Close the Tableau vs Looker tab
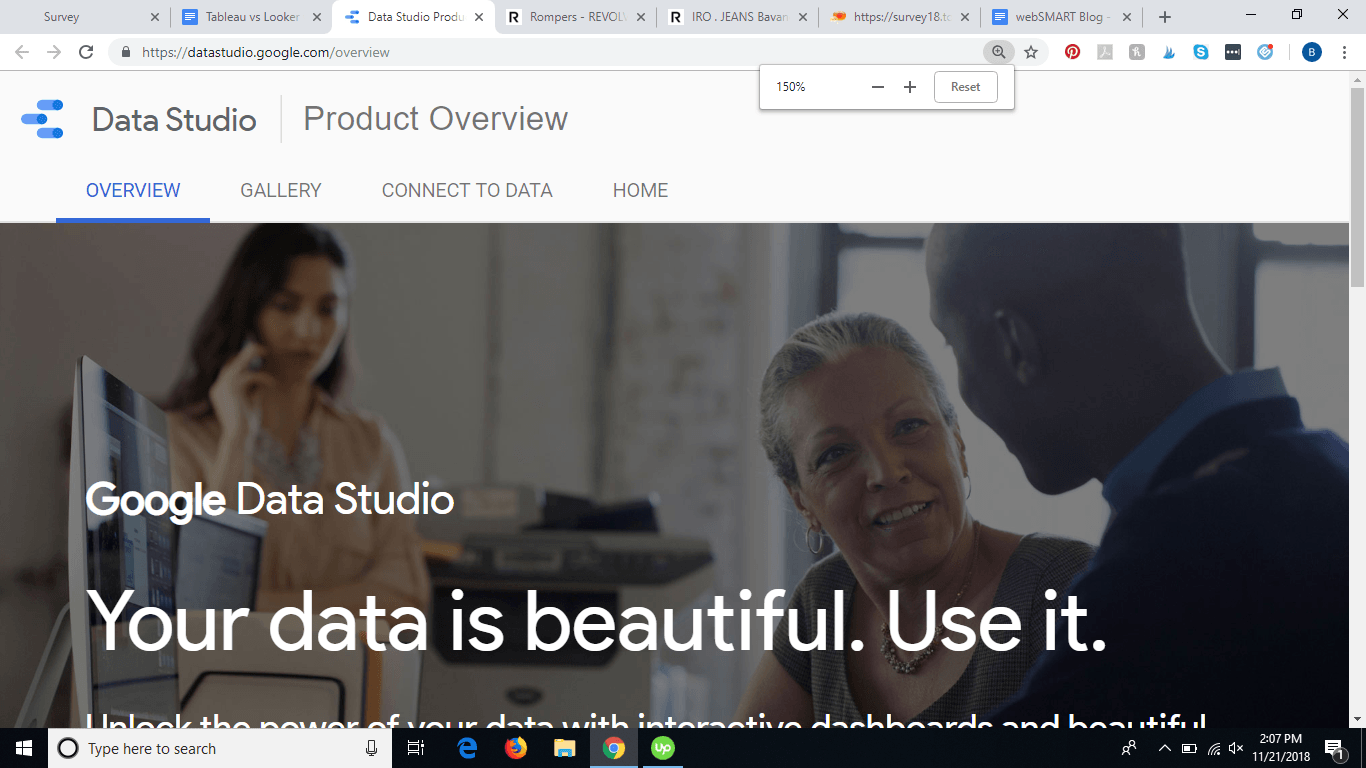 click(316, 17)
